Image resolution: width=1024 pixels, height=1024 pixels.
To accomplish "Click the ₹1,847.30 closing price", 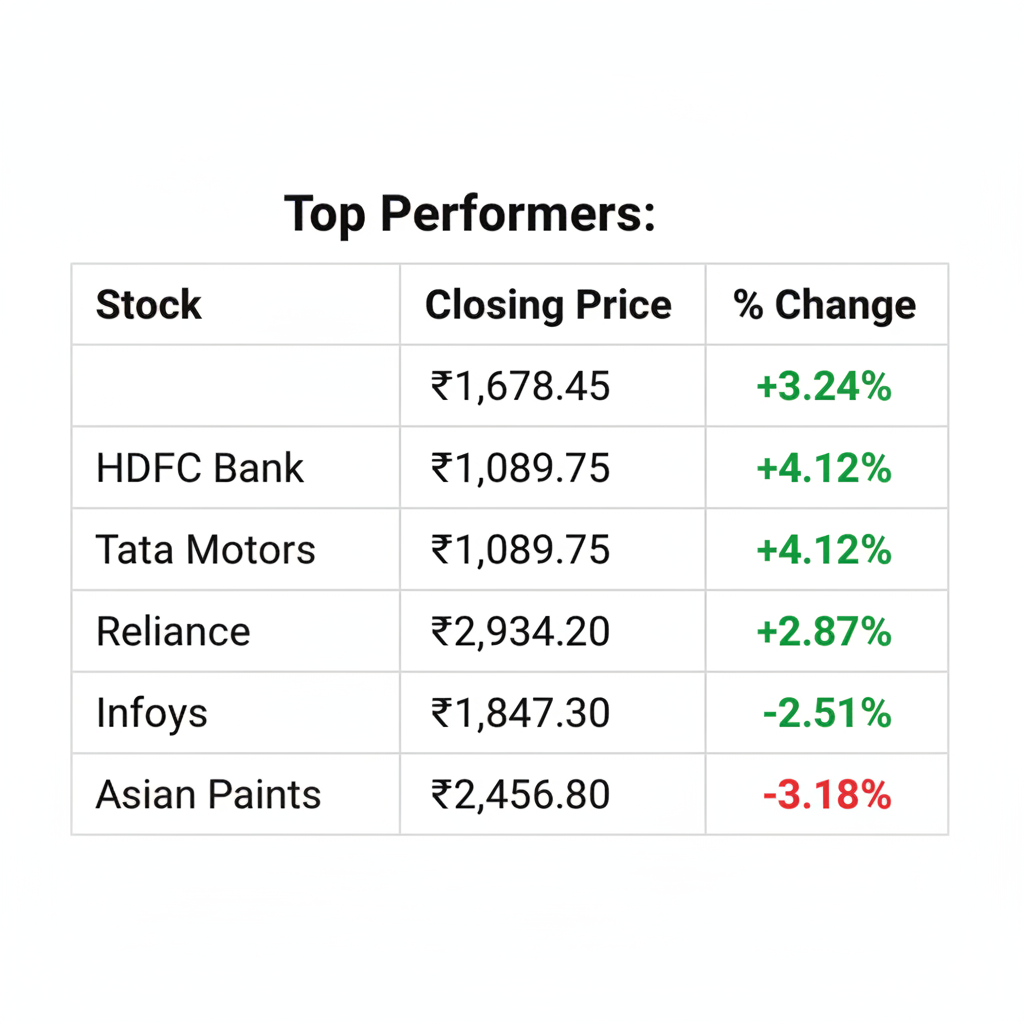I will [x=520, y=714].
